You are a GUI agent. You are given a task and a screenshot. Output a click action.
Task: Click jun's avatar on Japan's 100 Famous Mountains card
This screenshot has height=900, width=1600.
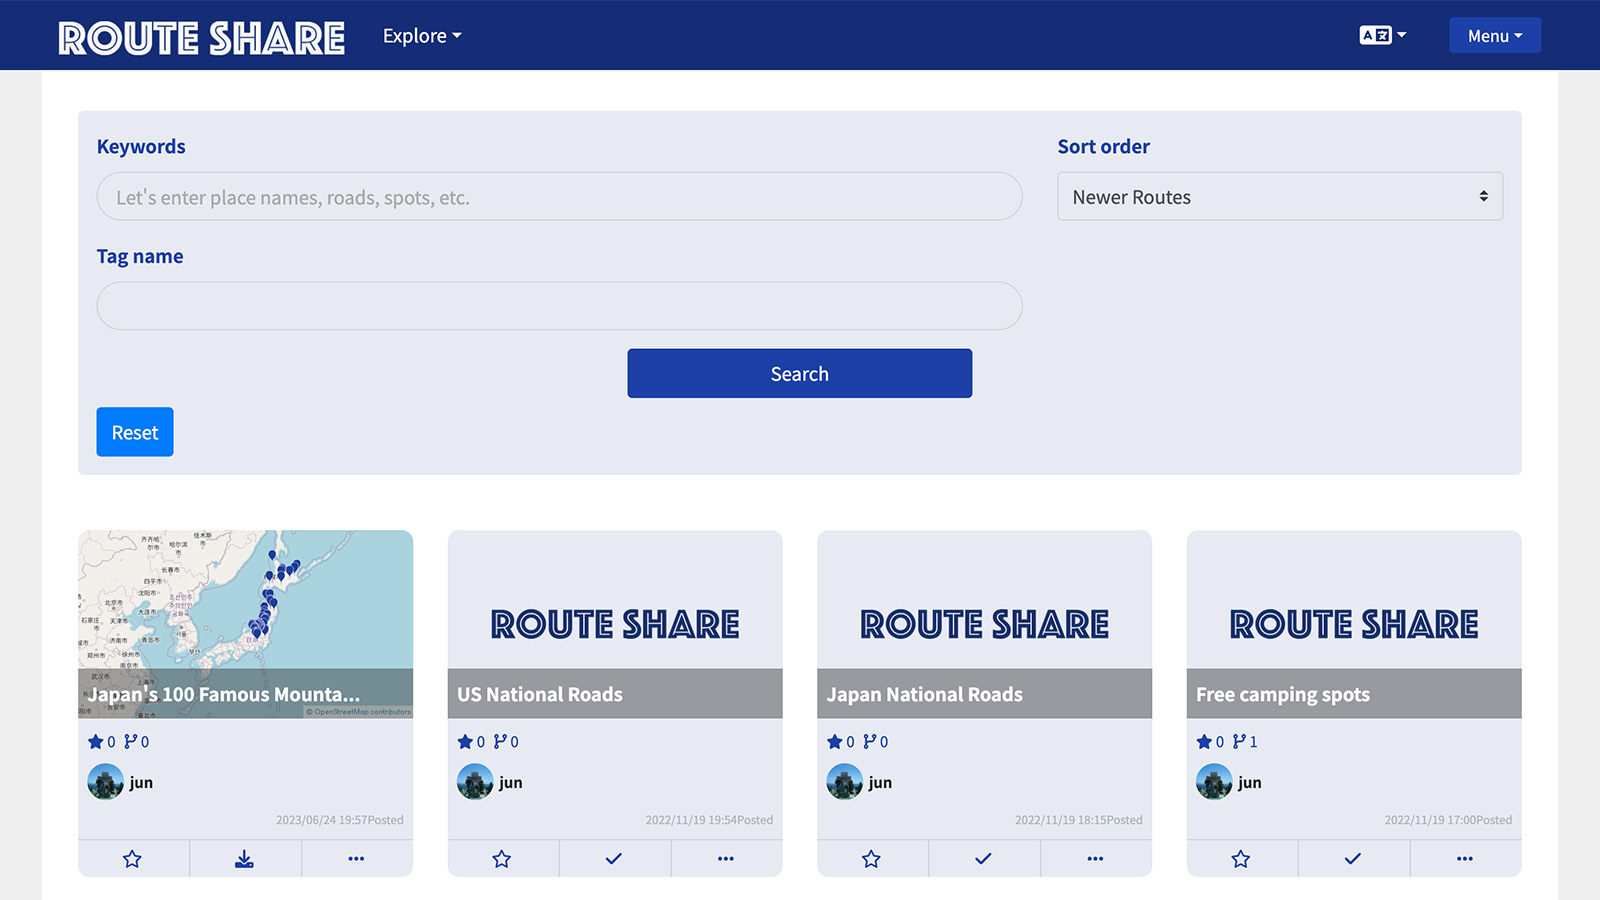point(106,782)
